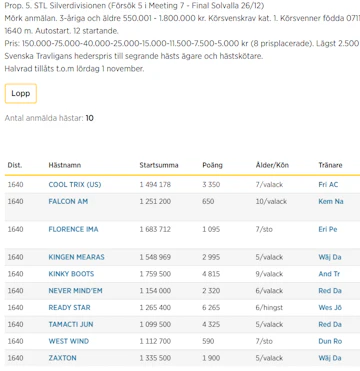Viewport: 360px width, 371px height.
Task: Click the Antal anmälda hästar count text
Action: point(49,118)
